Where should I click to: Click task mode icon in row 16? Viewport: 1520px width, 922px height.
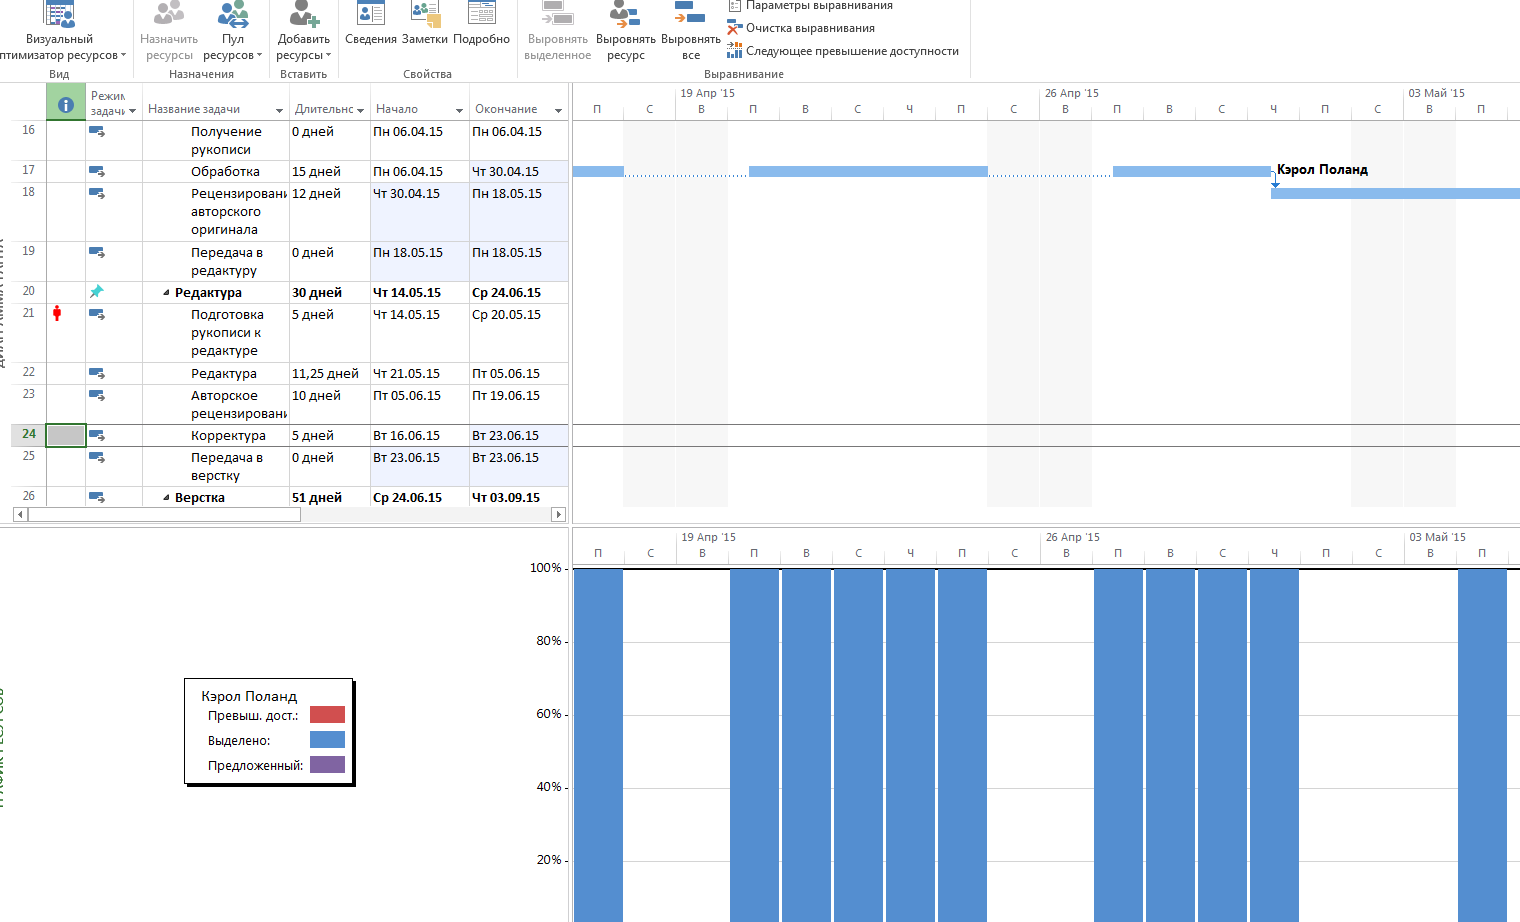coord(97,132)
